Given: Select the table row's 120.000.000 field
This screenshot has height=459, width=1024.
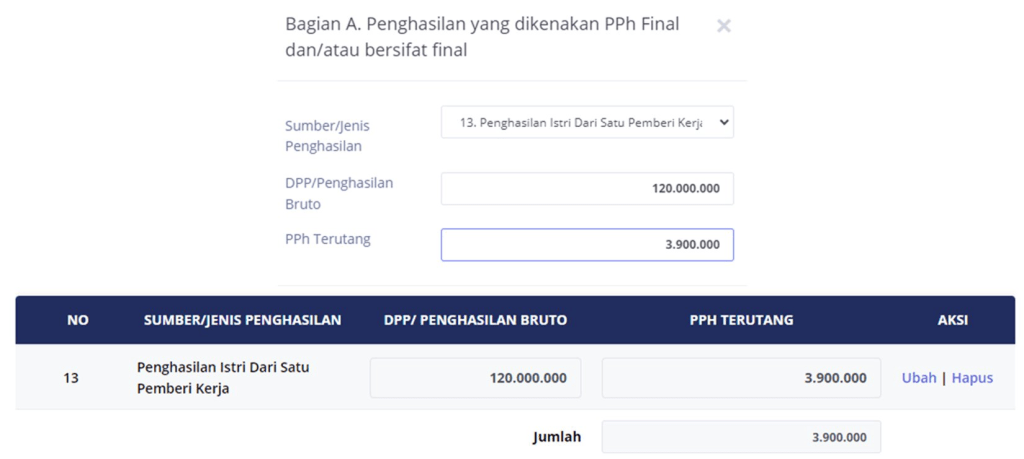Looking at the screenshot, I should (x=475, y=378).
